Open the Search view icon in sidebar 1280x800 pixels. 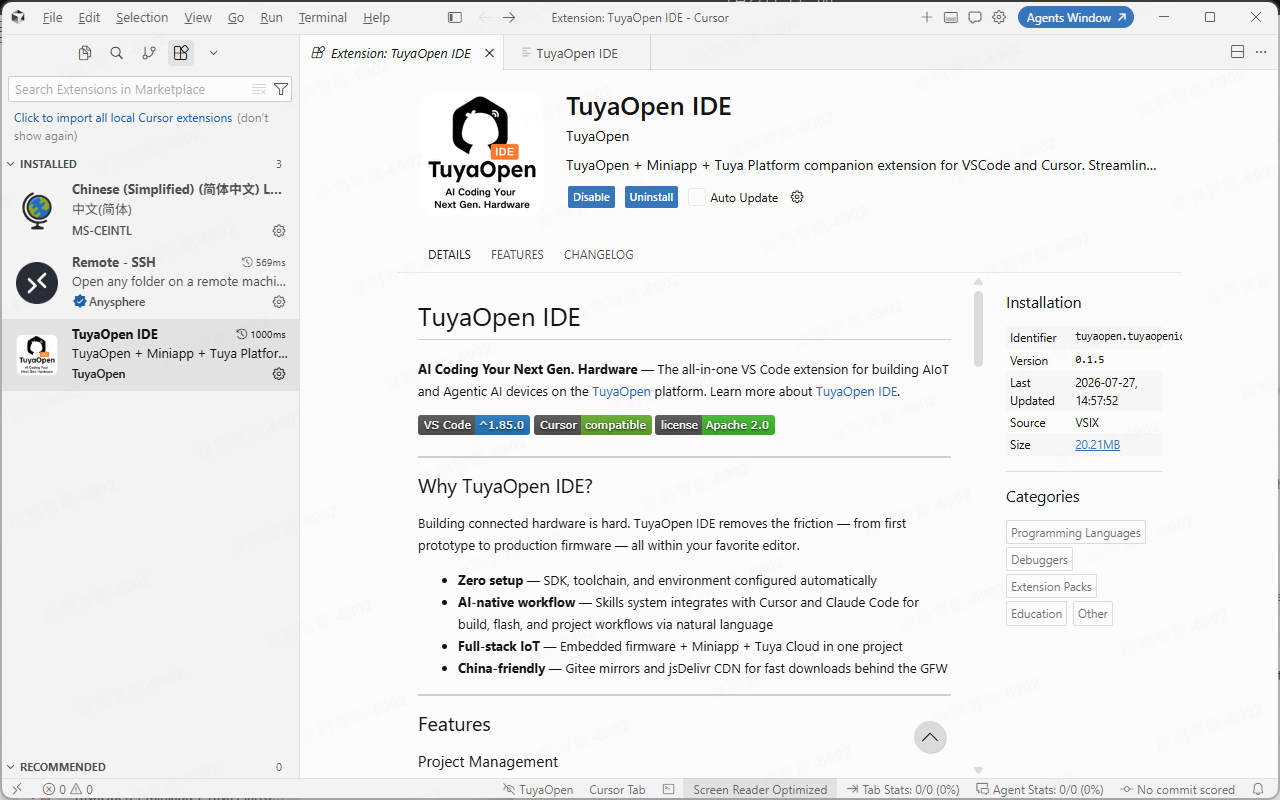tap(117, 53)
